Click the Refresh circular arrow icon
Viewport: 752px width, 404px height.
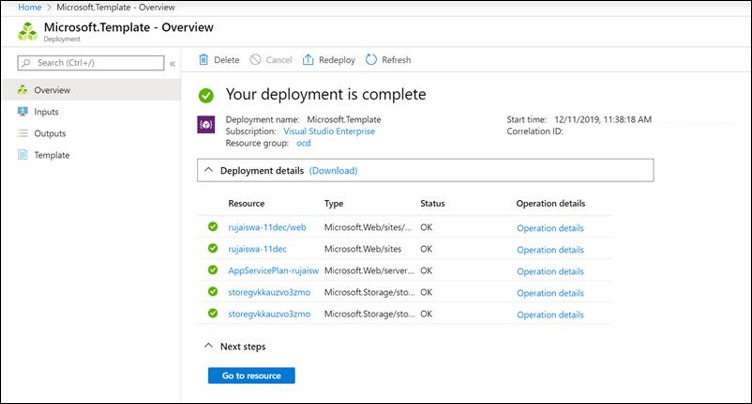click(371, 60)
